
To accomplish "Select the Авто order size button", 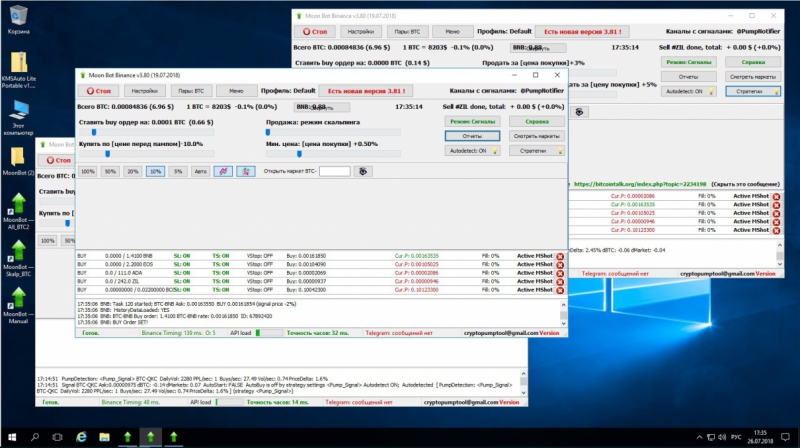I will pyautogui.click(x=201, y=171).
